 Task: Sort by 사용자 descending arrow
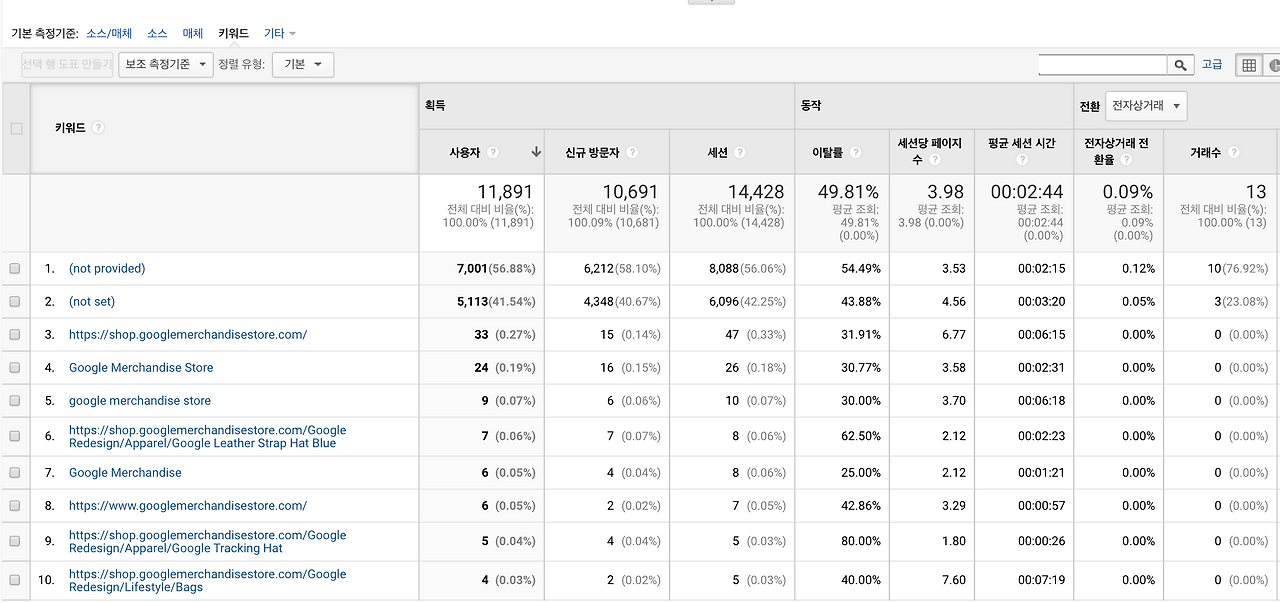click(536, 152)
